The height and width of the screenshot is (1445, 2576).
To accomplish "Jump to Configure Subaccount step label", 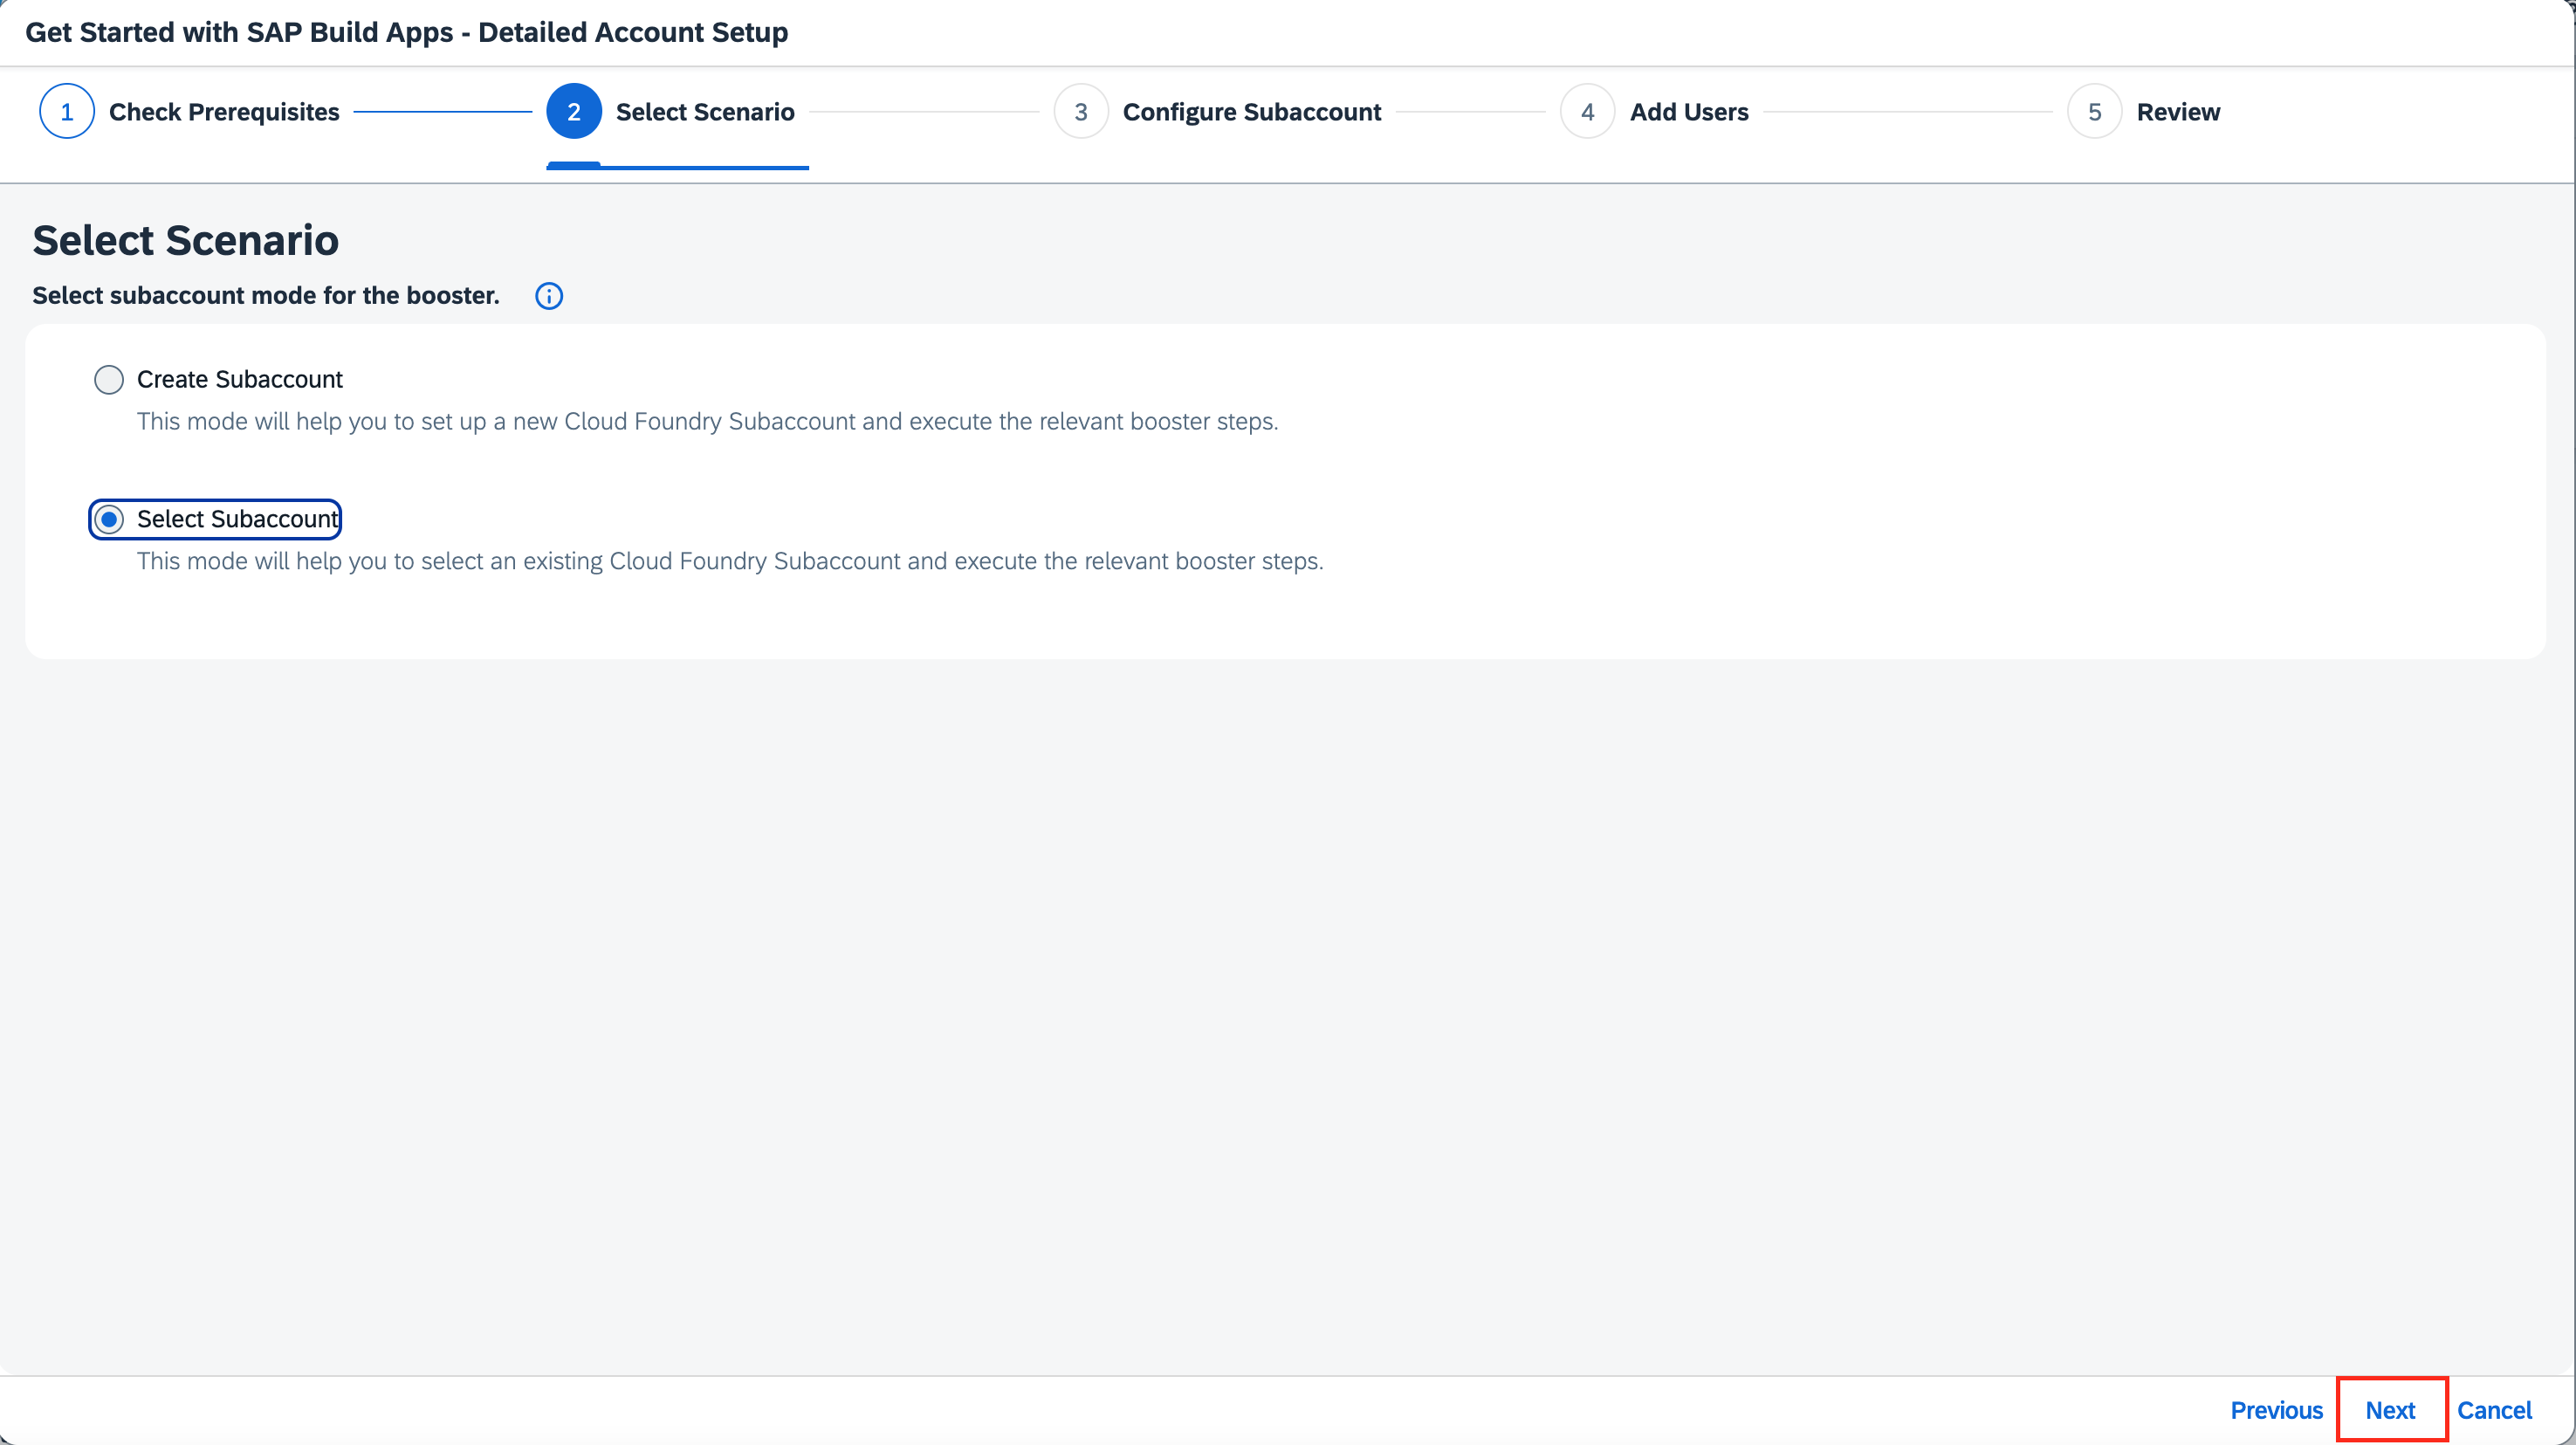I will 1251,112.
